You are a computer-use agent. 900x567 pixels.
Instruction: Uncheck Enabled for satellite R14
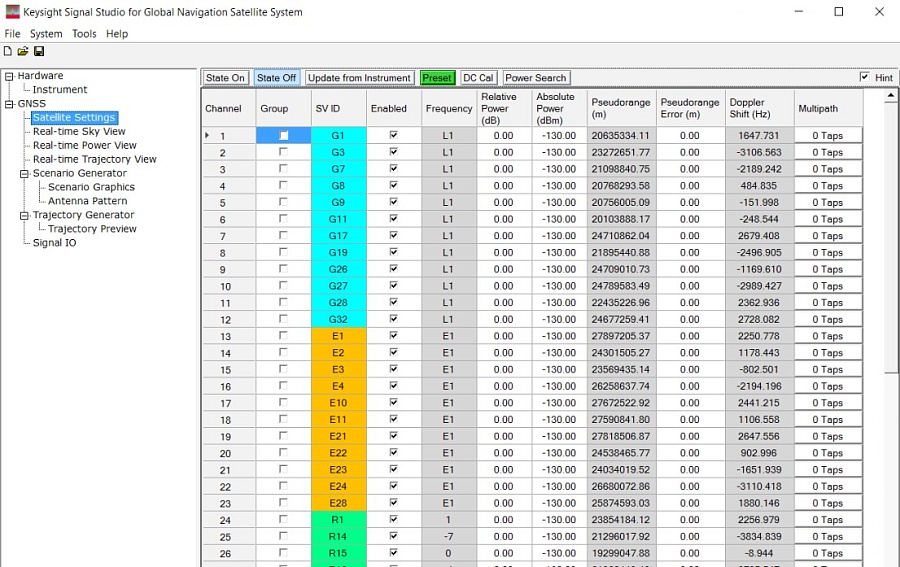tap(393, 537)
